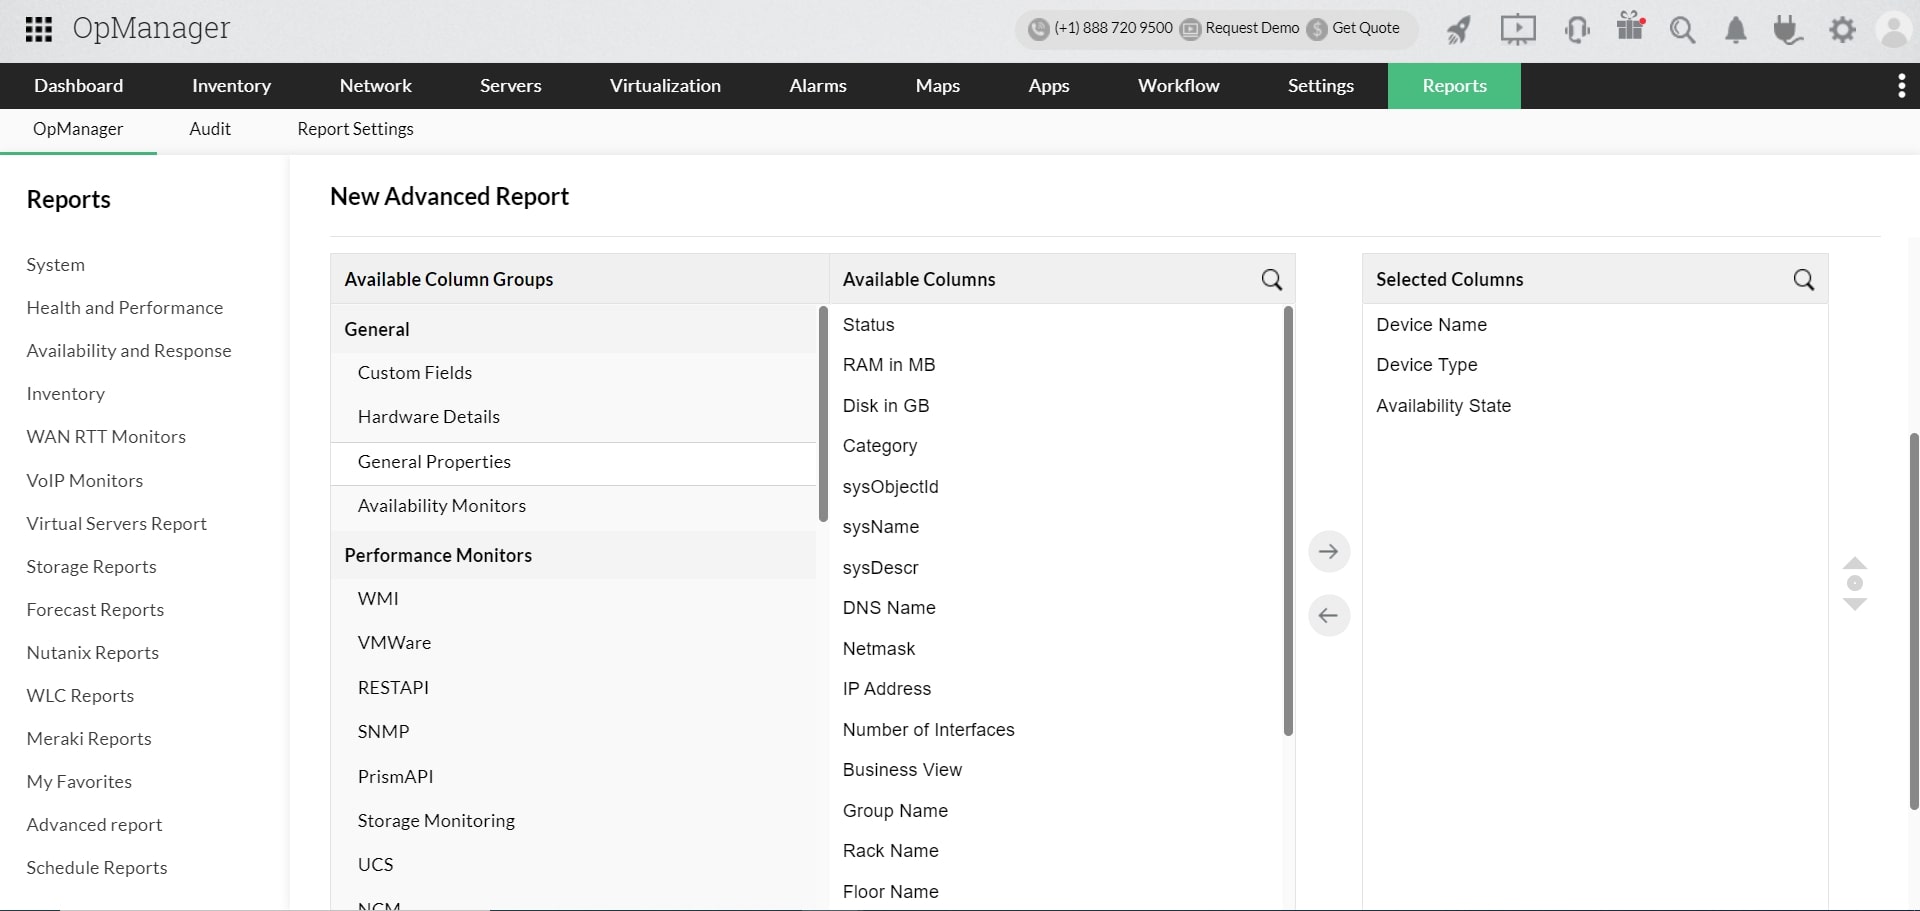This screenshot has width=1920, height=911.
Task: Select Storage Reports in the sidebar
Action: pos(92,566)
